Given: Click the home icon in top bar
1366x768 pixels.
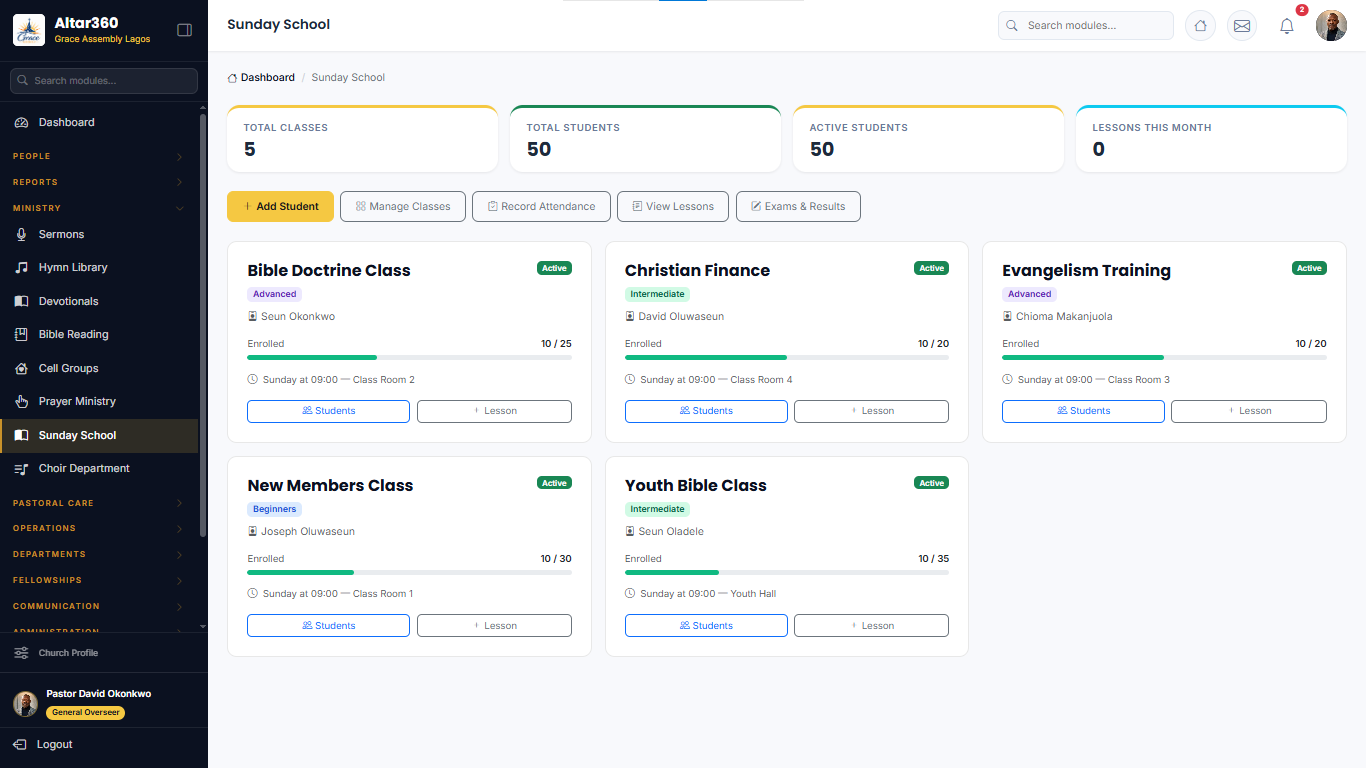Looking at the screenshot, I should click(x=1200, y=26).
